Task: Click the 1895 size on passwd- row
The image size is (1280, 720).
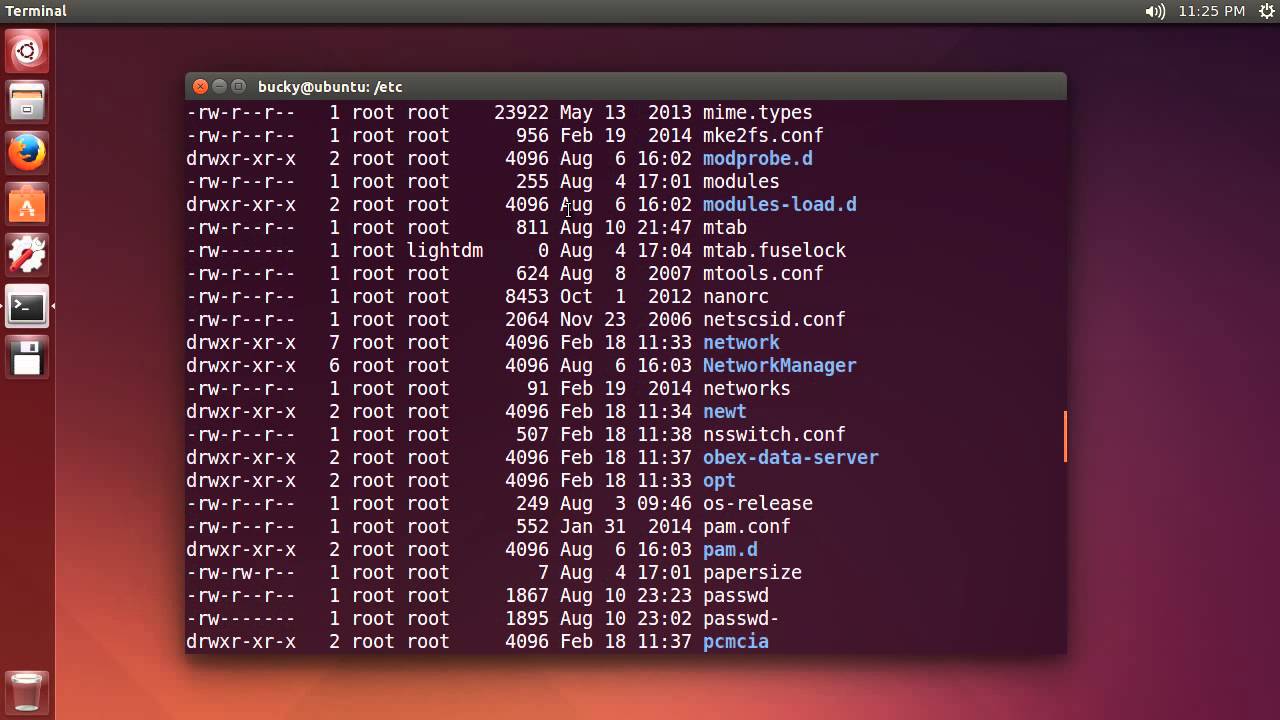Action: pyautogui.click(x=527, y=618)
